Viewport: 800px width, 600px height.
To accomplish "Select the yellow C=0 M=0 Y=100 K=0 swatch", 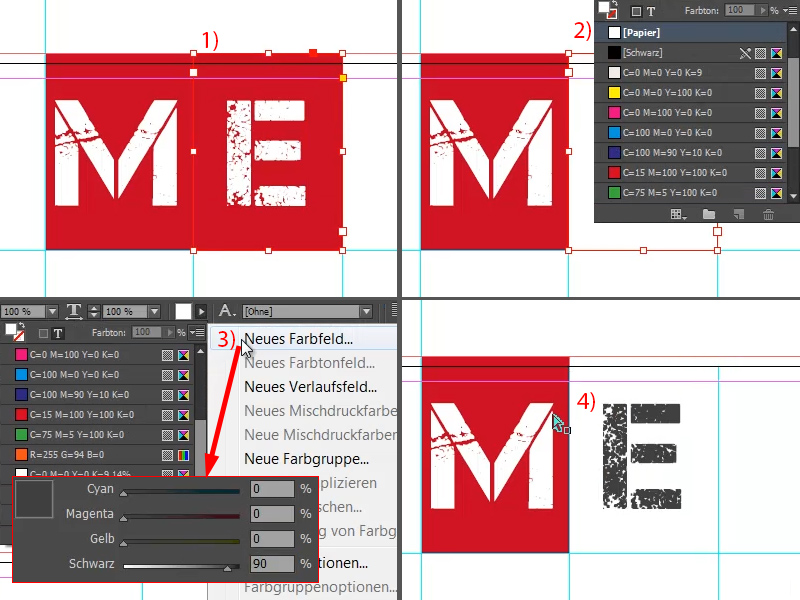I will pyautogui.click(x=690, y=92).
